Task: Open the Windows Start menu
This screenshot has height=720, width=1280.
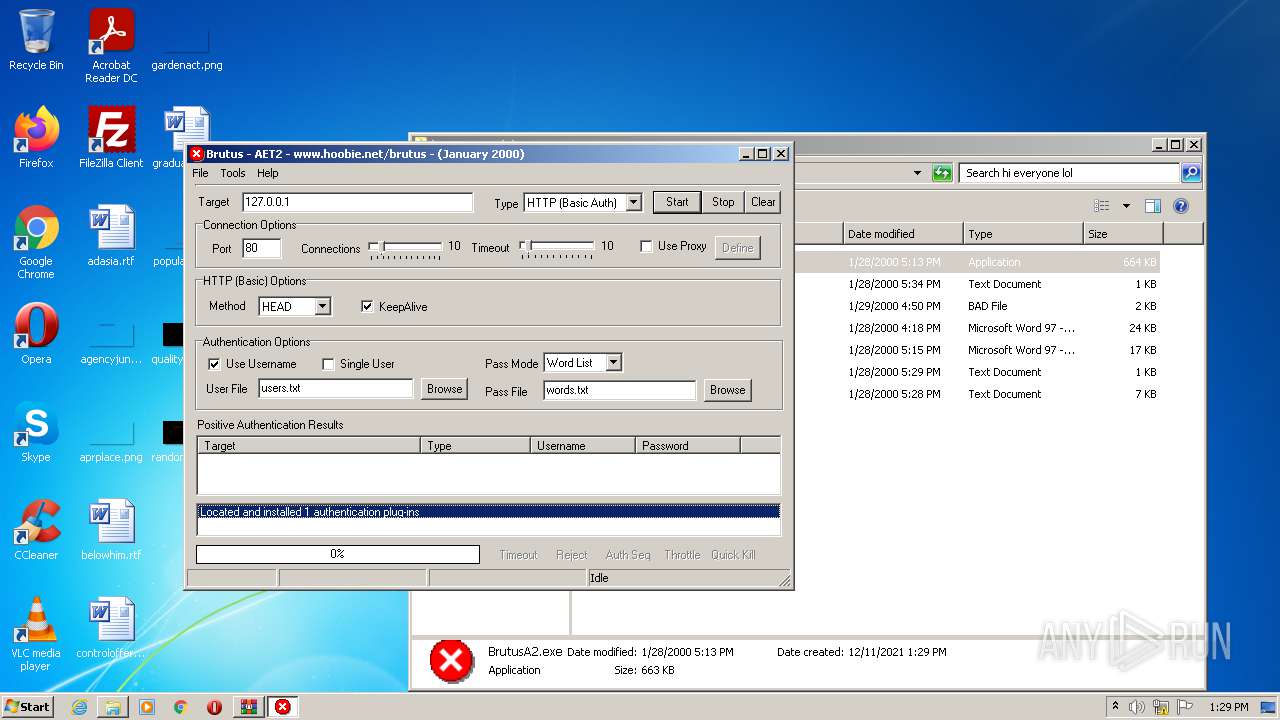Action: click(28, 707)
